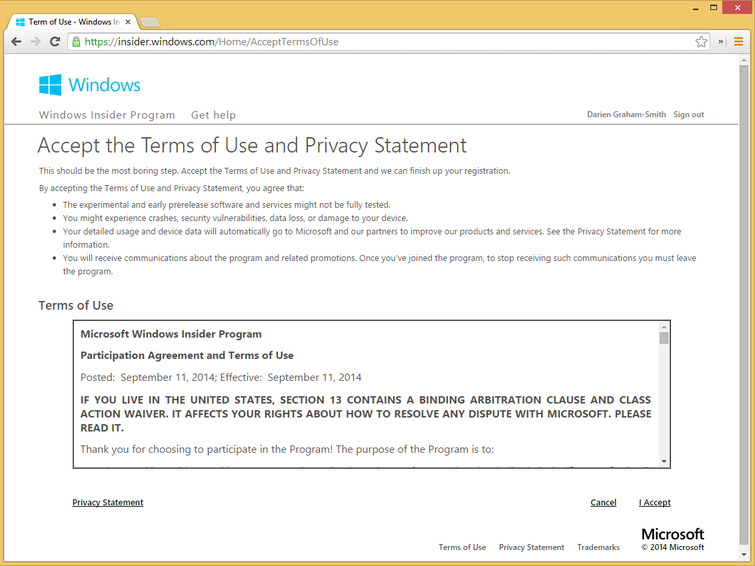The height and width of the screenshot is (566, 755).
Task: Click 'Thank you for choosing to participate' line
Action: tap(287, 449)
